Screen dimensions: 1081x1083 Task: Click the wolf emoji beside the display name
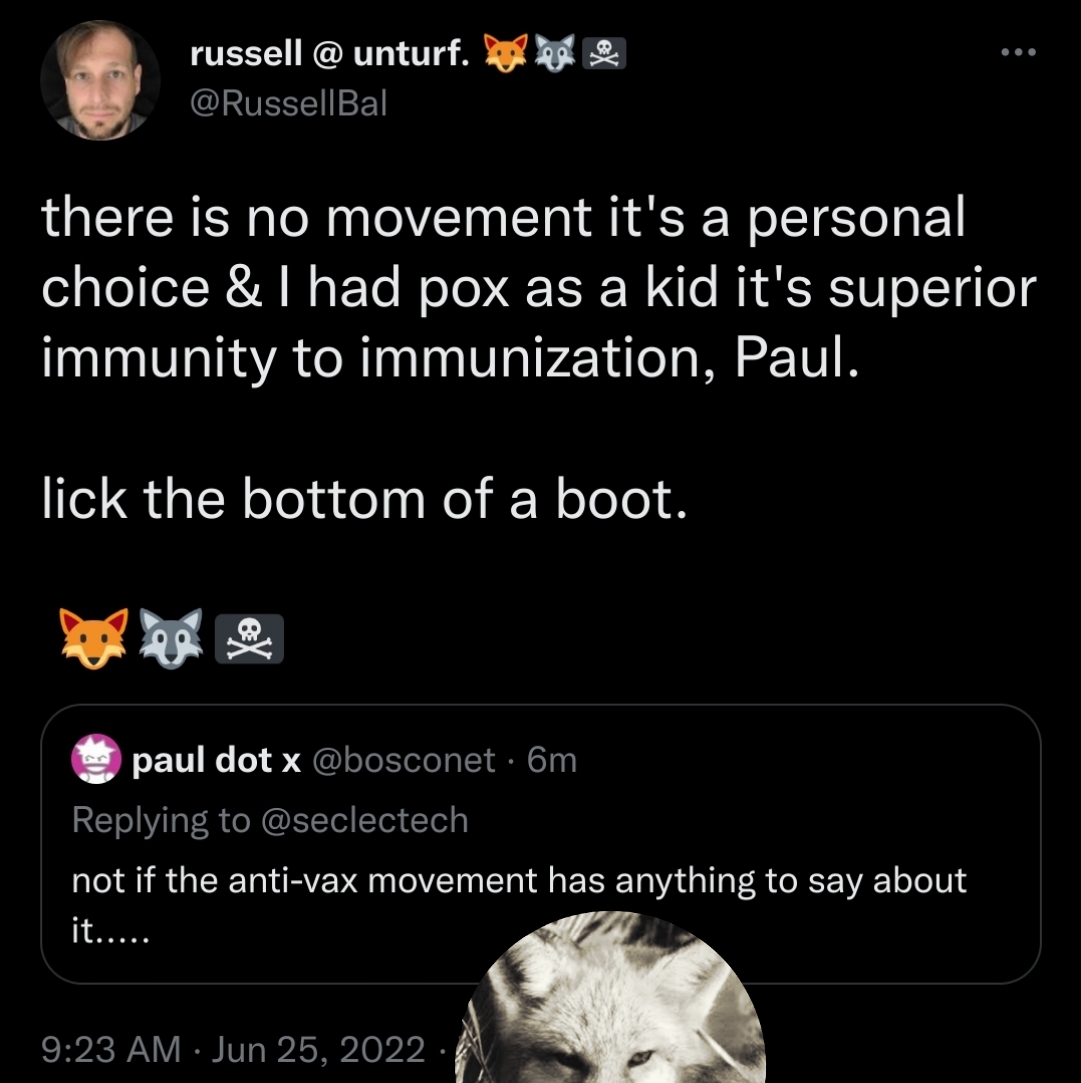click(555, 56)
